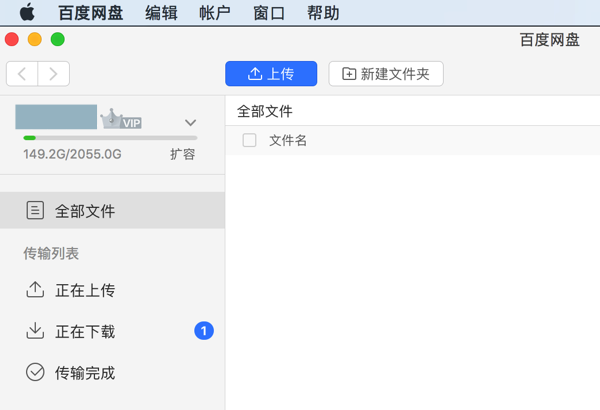600x410 pixels.
Task: Open the 帐户 menu
Action: coord(215,13)
